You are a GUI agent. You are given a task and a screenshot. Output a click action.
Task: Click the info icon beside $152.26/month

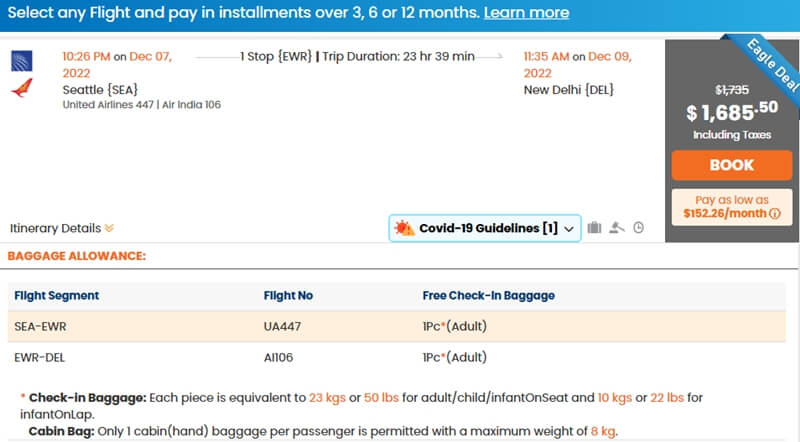[774, 214]
